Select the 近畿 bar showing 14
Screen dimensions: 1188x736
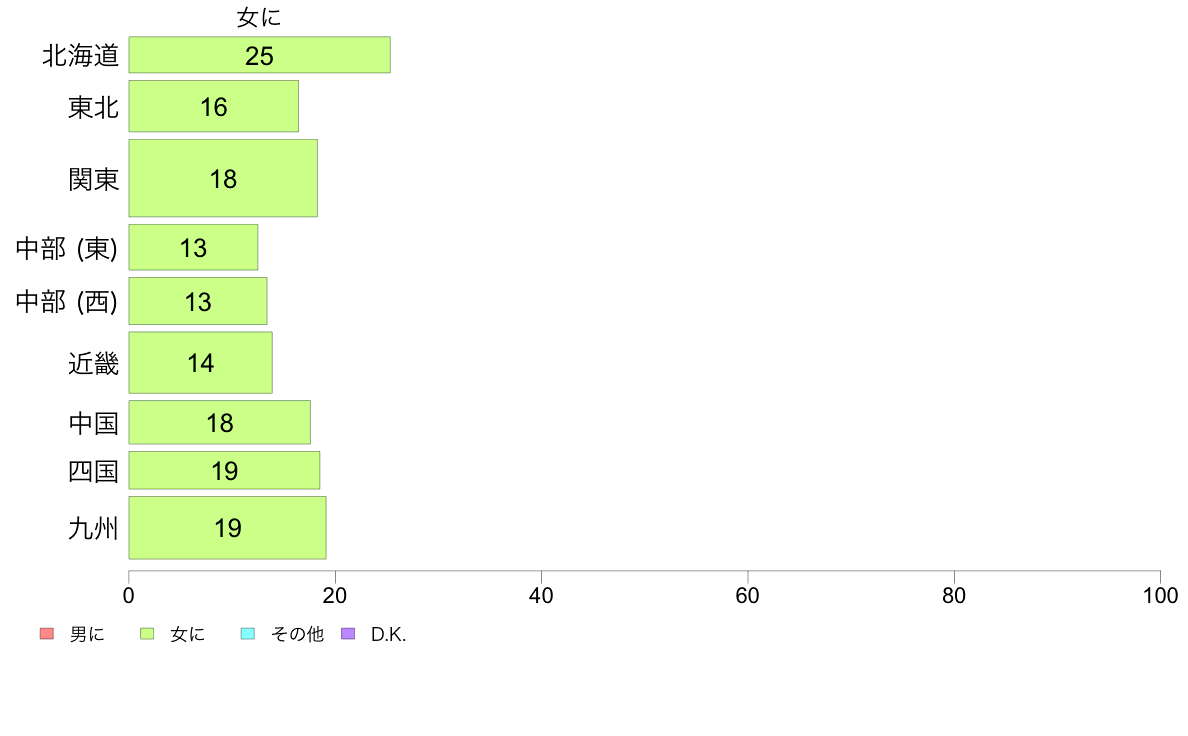(x=201, y=362)
